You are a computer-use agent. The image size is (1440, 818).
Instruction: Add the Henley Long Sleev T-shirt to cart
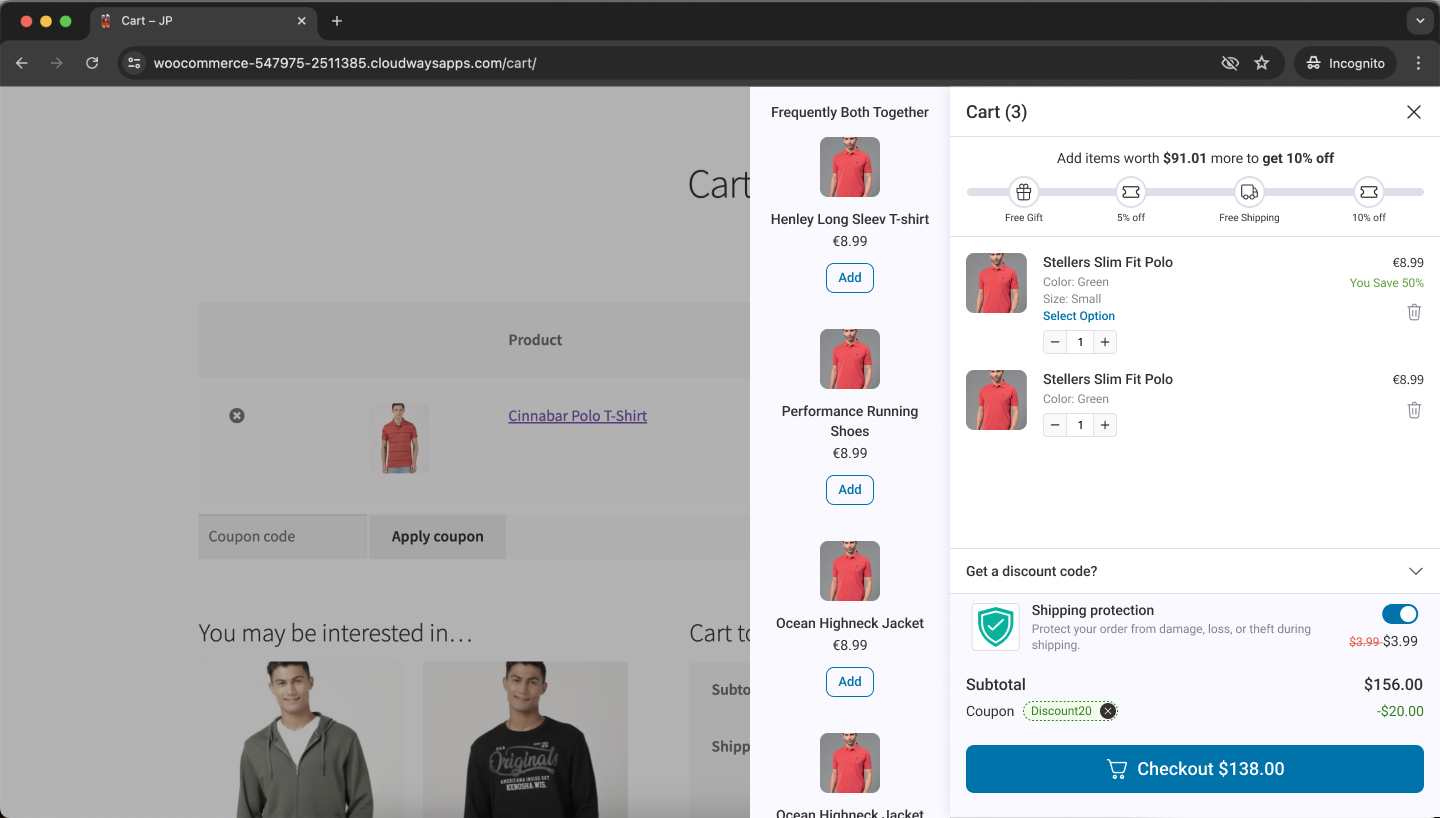849,277
